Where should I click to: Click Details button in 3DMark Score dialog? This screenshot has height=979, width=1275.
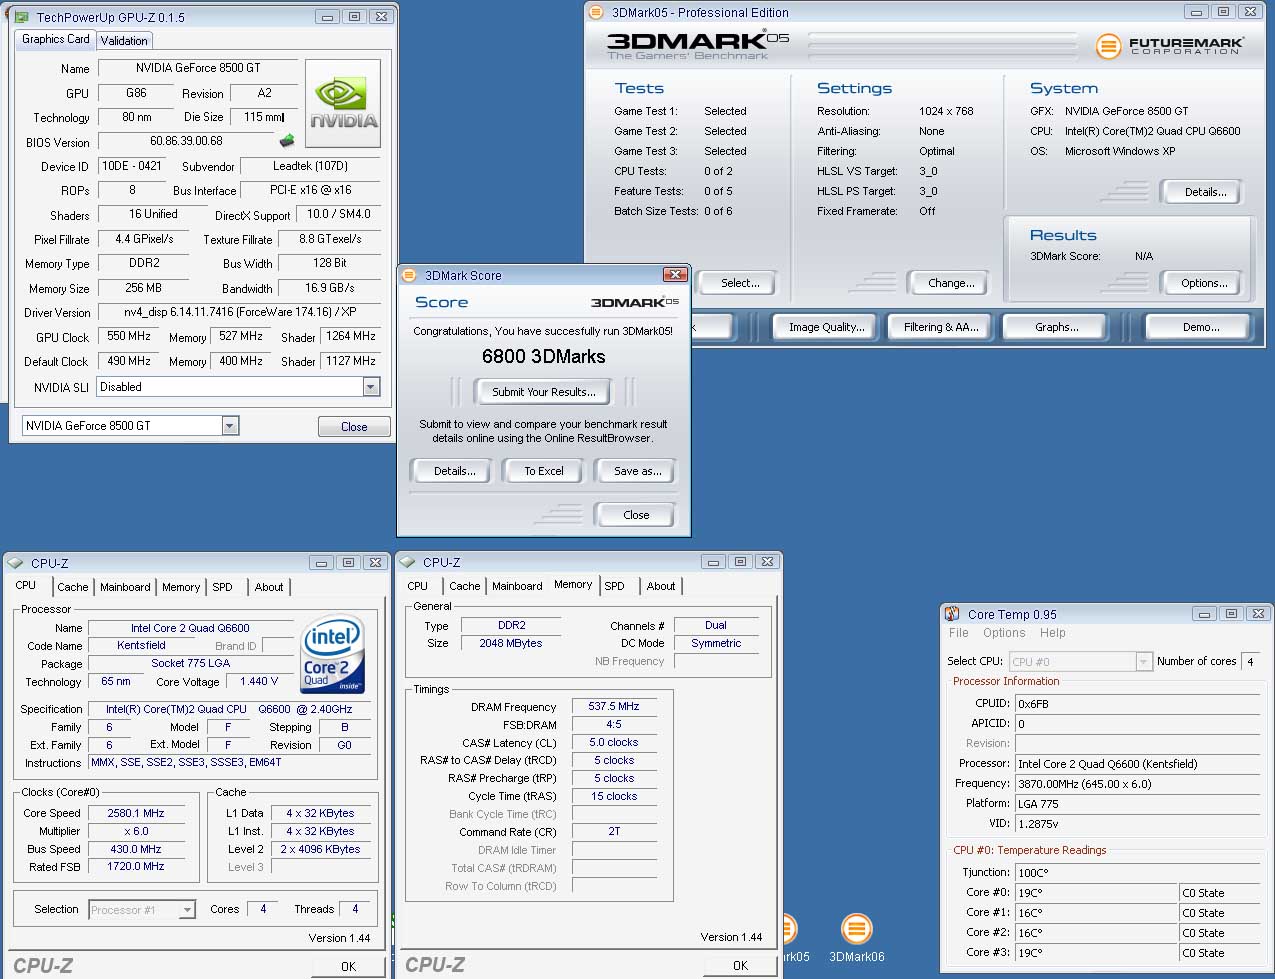click(x=454, y=471)
